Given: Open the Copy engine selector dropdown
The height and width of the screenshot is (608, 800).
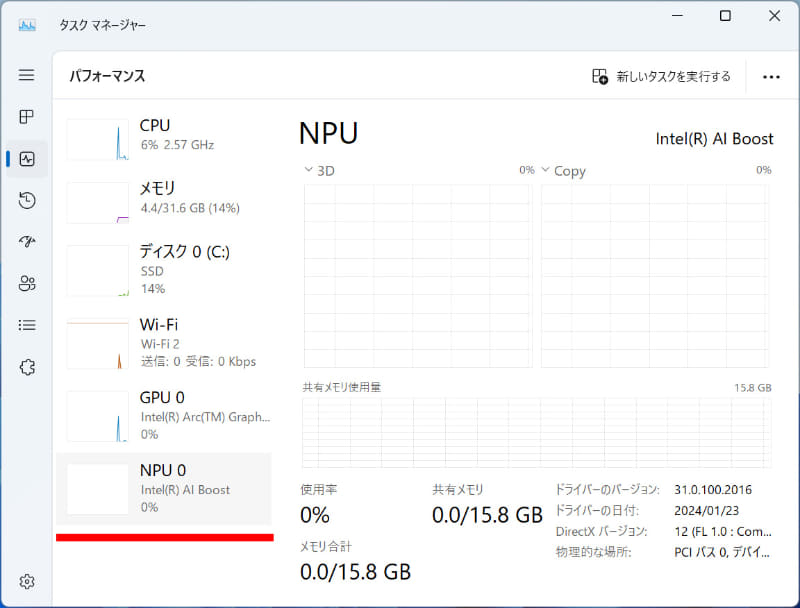Looking at the screenshot, I should (546, 170).
